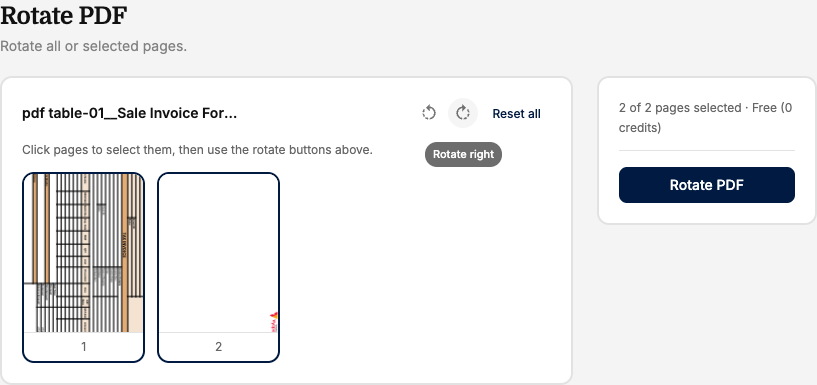This screenshot has height=385, width=817.
Task: Click empty space beside the page 2 thumbnail
Action: pyautogui.click(x=417, y=266)
